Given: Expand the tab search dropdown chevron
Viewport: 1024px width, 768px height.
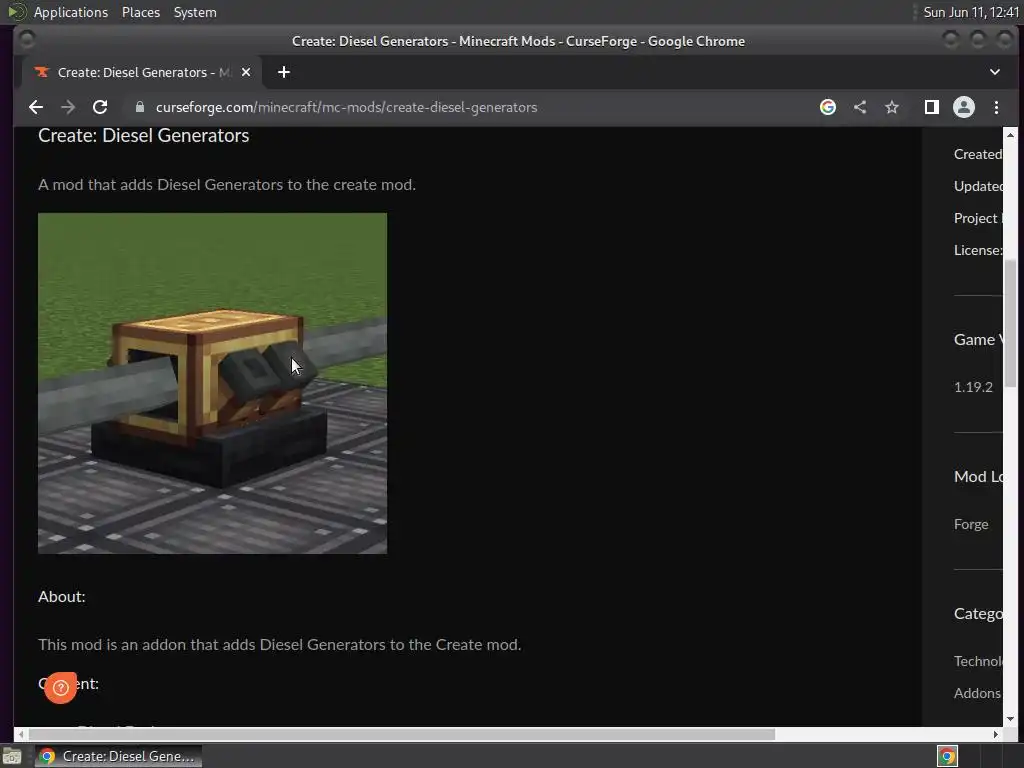Looking at the screenshot, I should pos(995,72).
